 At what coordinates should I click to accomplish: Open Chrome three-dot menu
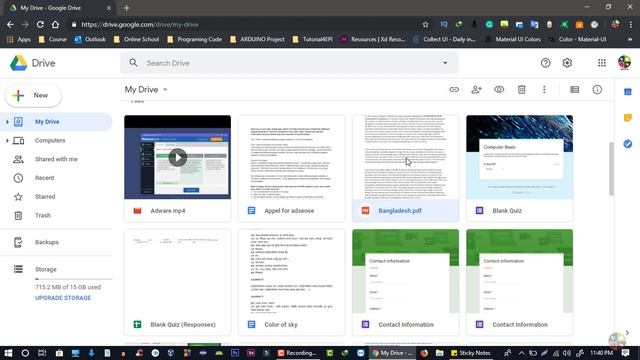tap(631, 24)
